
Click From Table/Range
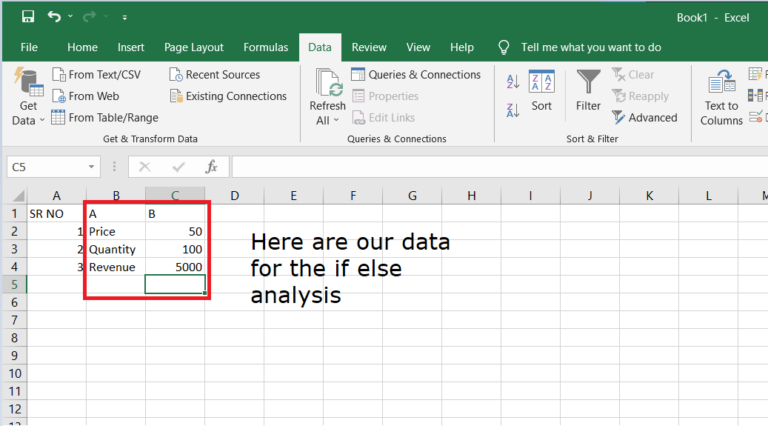point(105,118)
